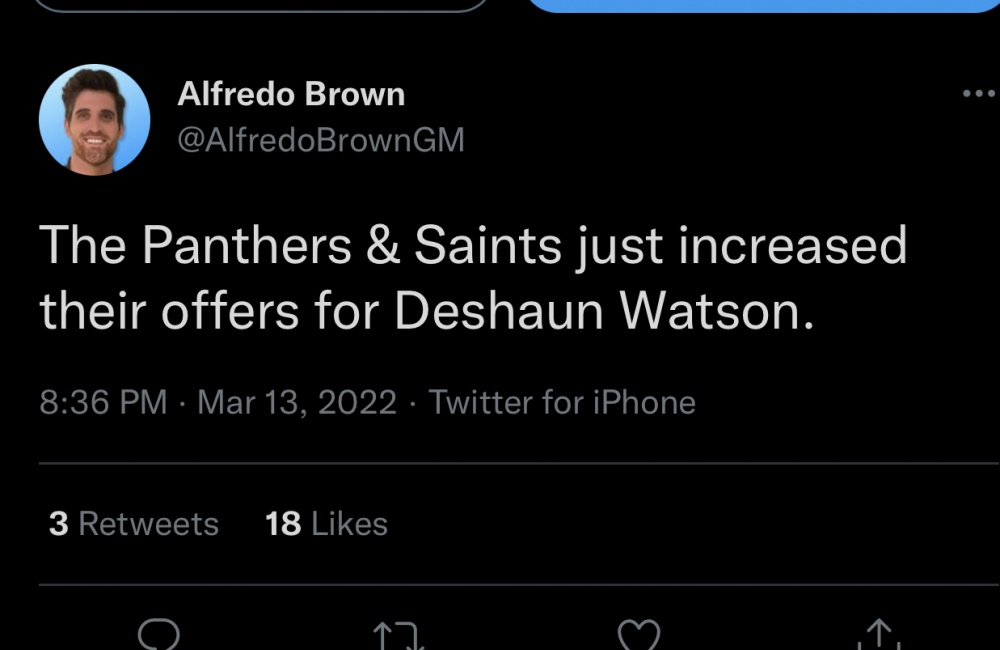Open the Twitter for iPhone source label
The image size is (1000, 650).
pos(562,403)
